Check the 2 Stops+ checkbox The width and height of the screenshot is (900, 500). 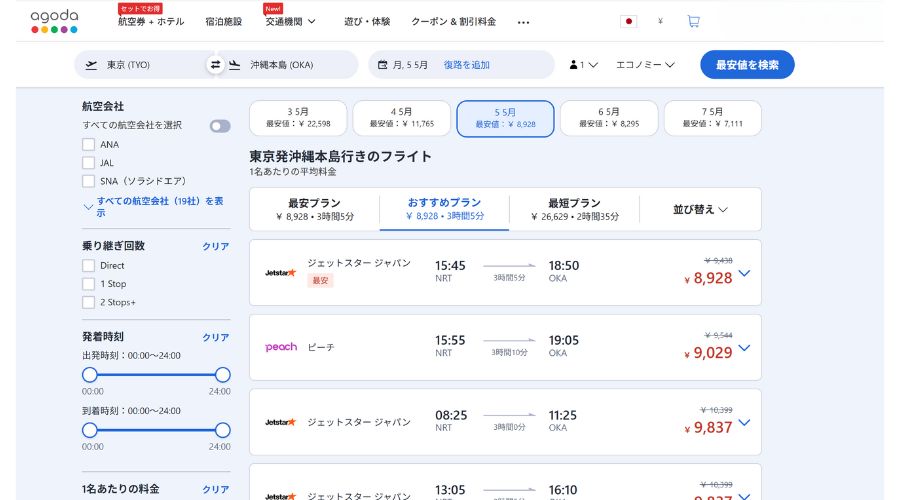[88, 303]
